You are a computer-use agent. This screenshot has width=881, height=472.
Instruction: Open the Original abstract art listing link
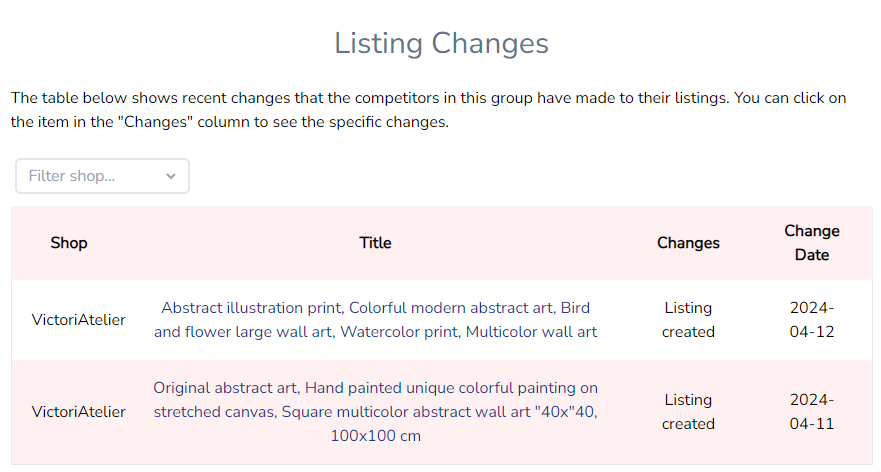pos(375,411)
